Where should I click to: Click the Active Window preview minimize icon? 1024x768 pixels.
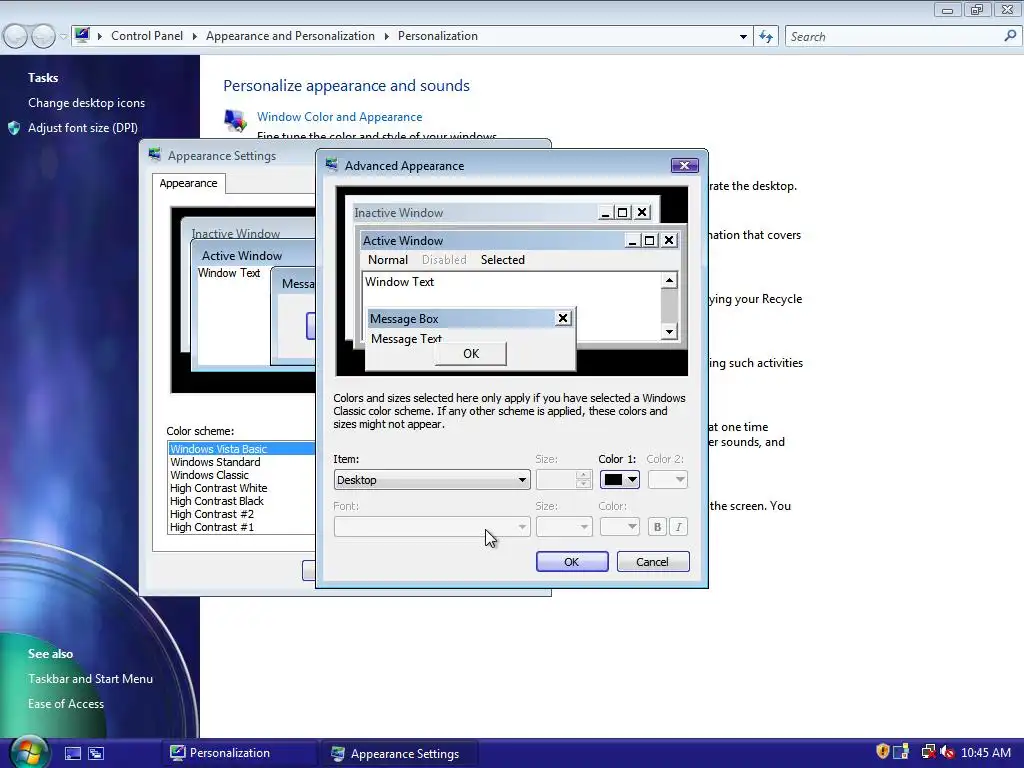tap(632, 240)
